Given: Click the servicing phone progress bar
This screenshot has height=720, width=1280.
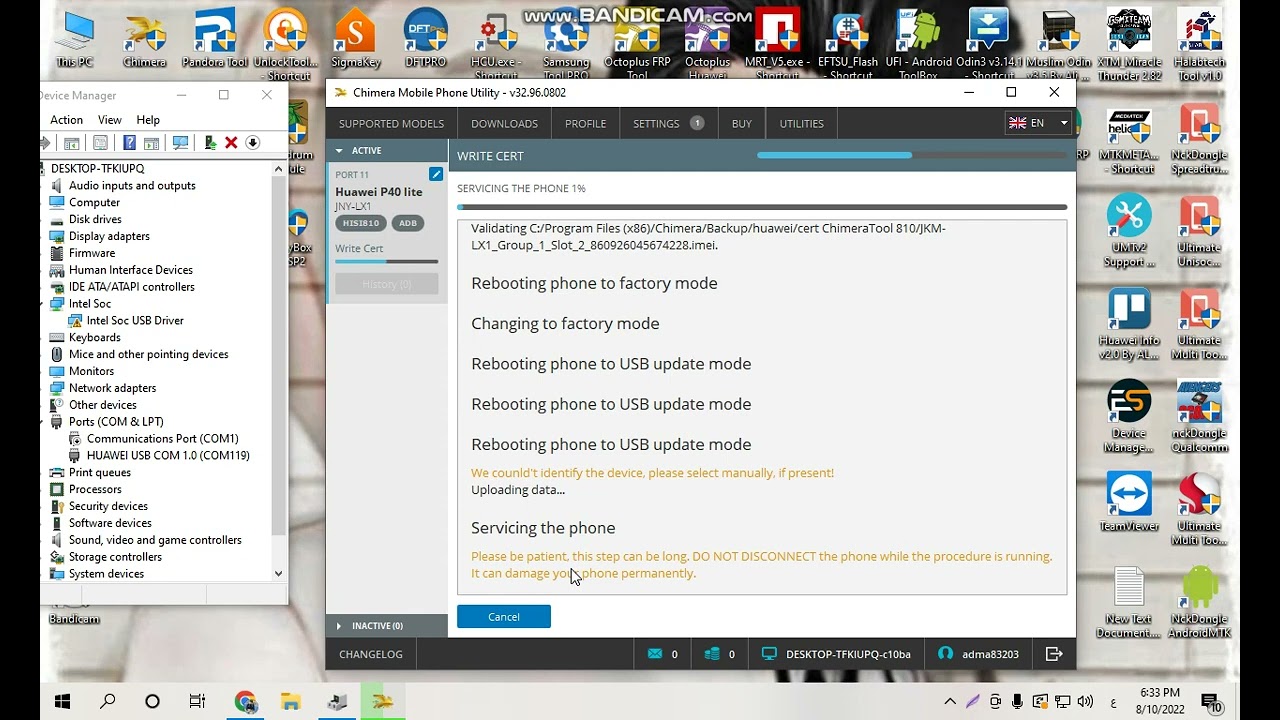Looking at the screenshot, I should pos(762,207).
